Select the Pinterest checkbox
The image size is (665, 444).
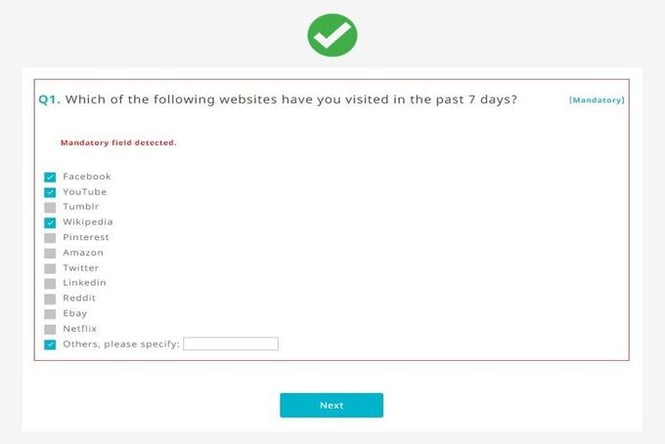tap(50, 238)
